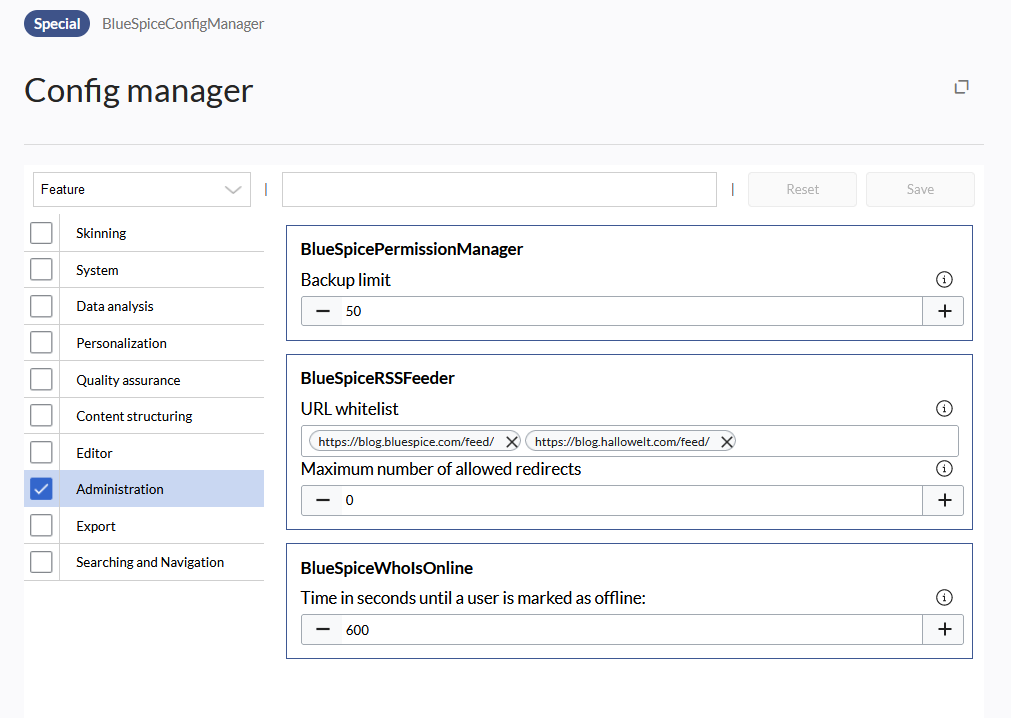
Task: Click info icon for URL whitelist
Action: click(943, 408)
